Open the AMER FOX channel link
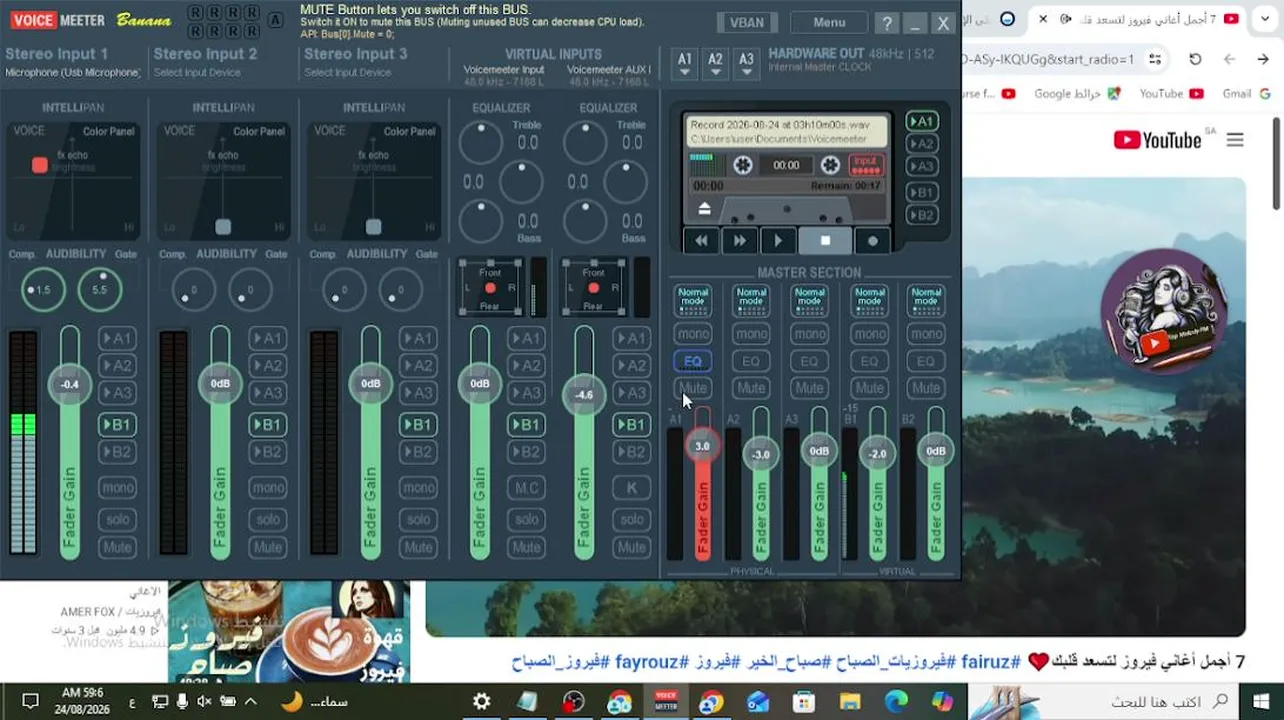1284x720 pixels. [x=86, y=612]
